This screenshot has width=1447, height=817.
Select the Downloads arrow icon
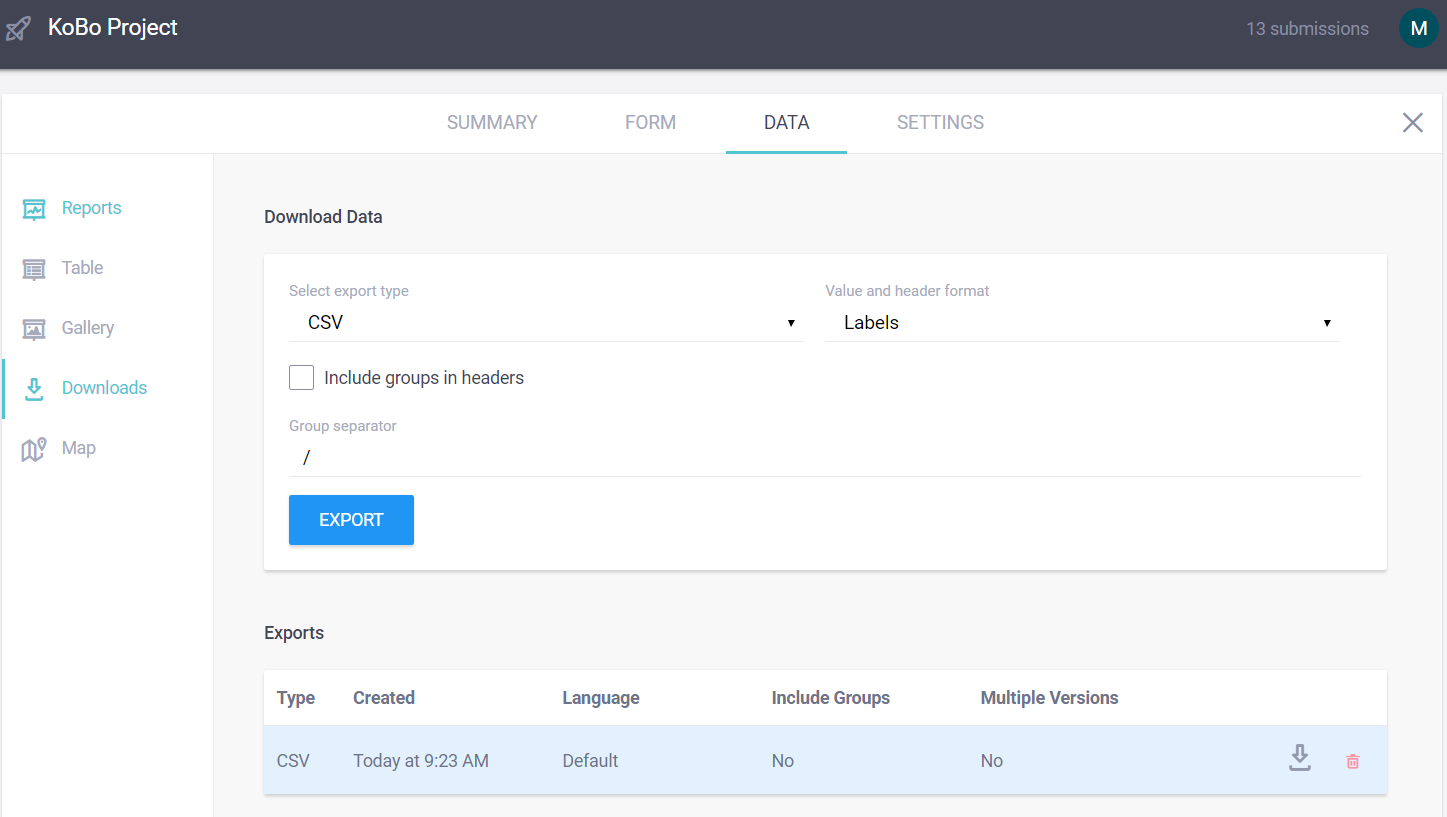[x=34, y=388]
